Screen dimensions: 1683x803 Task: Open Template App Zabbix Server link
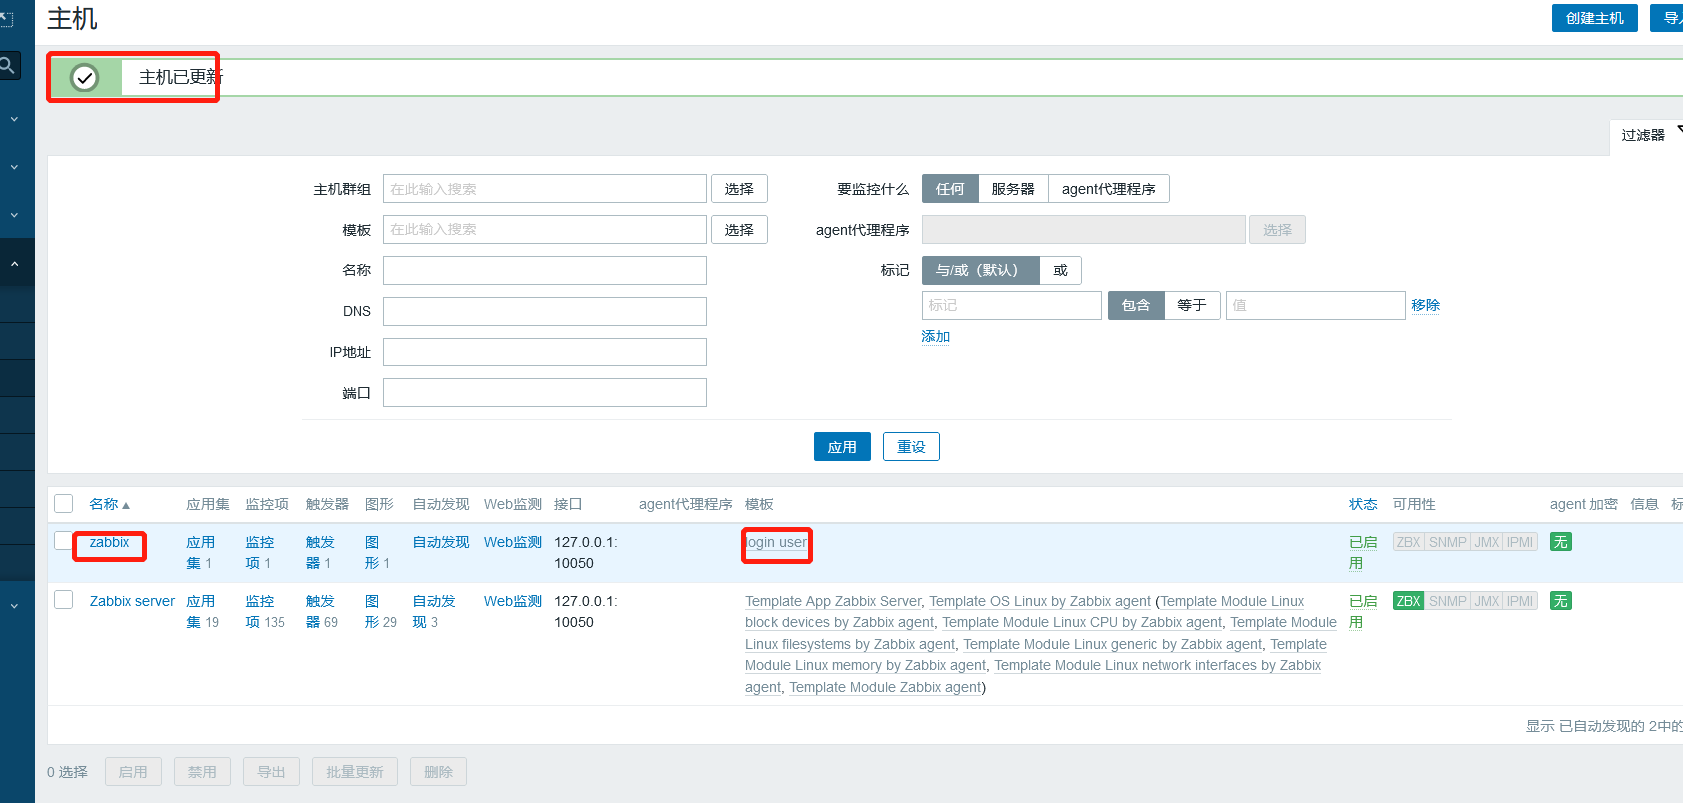(x=833, y=601)
